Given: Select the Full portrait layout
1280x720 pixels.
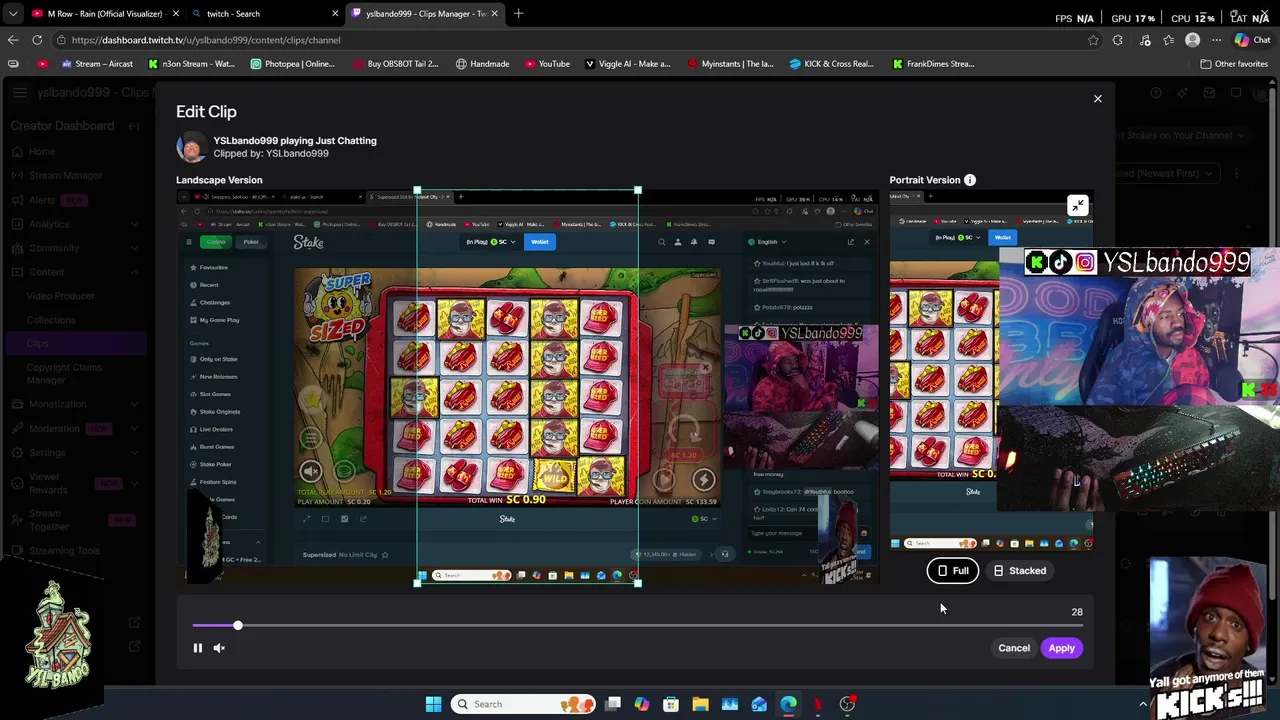Looking at the screenshot, I should coord(952,571).
